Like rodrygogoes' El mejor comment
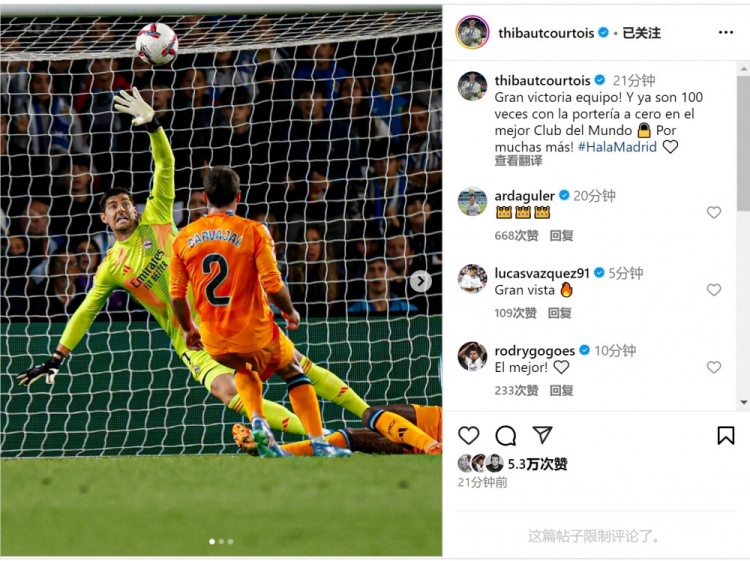Viewport: 750px width, 561px height. click(x=714, y=367)
